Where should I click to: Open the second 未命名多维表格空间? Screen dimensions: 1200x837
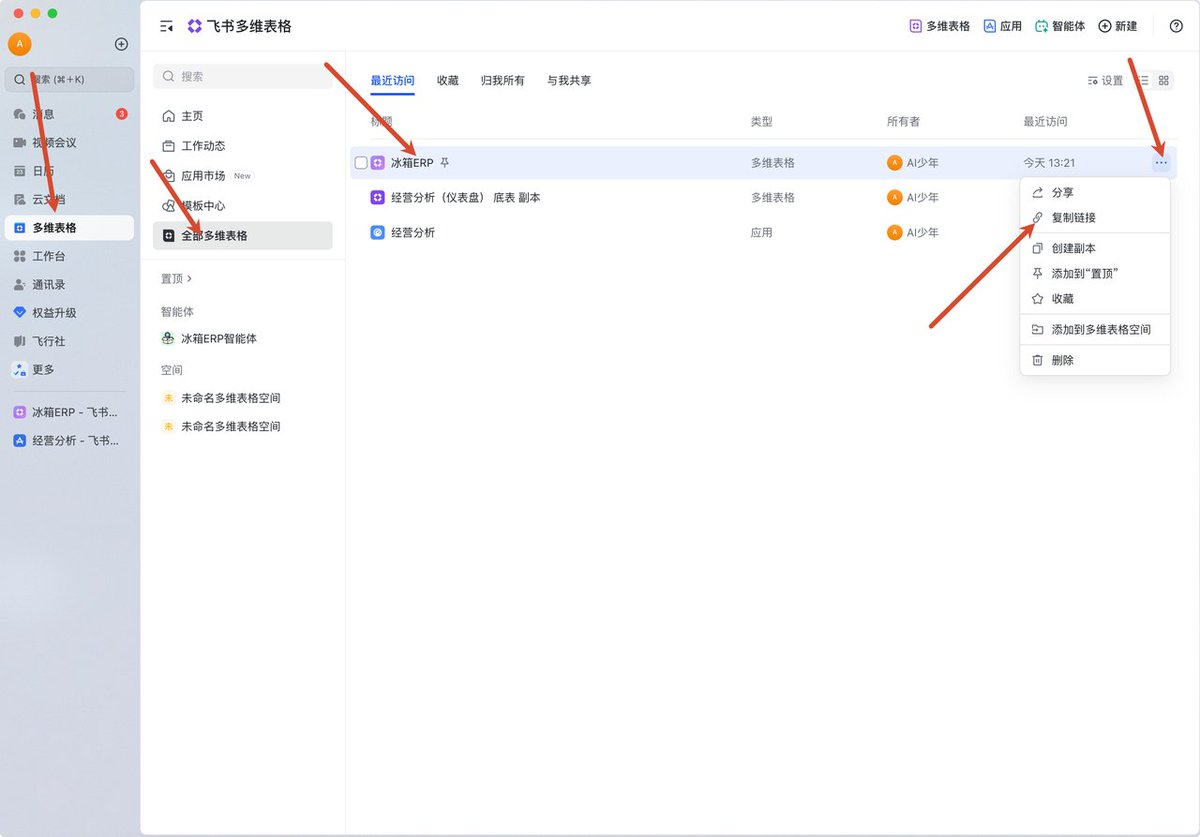(x=242, y=426)
